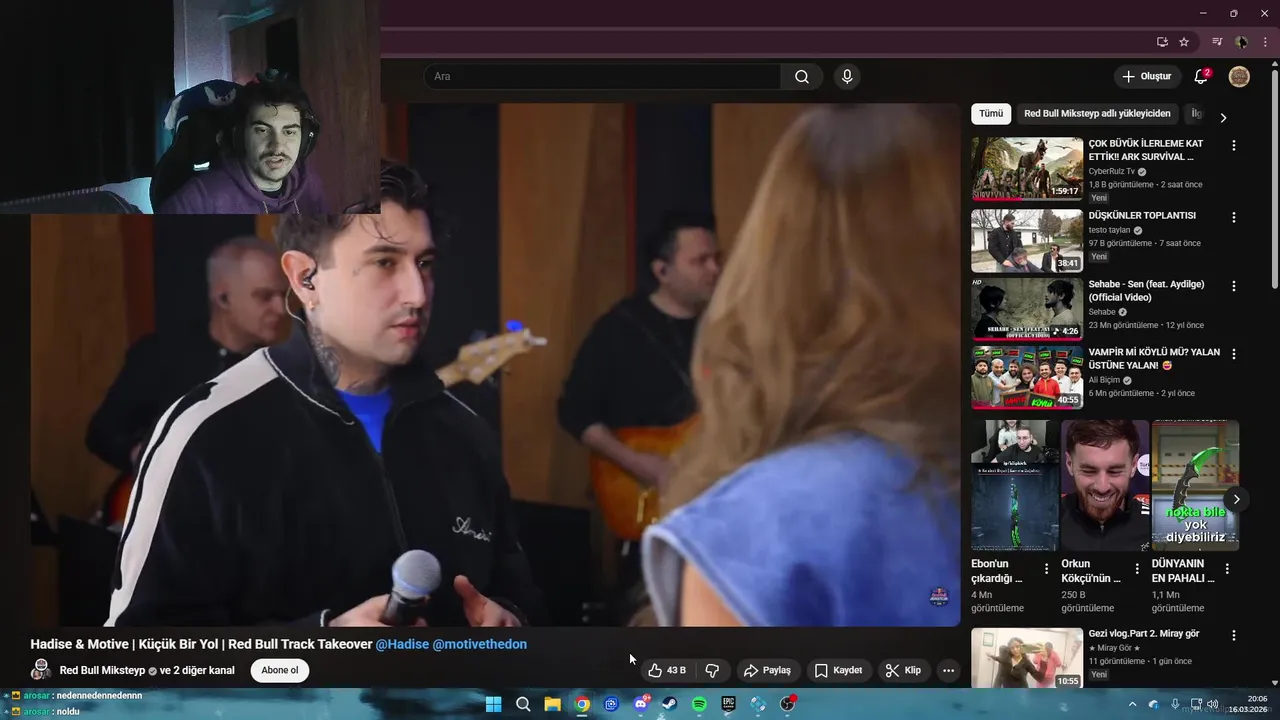The image size is (1280, 720).
Task: Open options for VAMPİR Mİ KÖYLÜ MÜ video
Action: click(x=1233, y=354)
